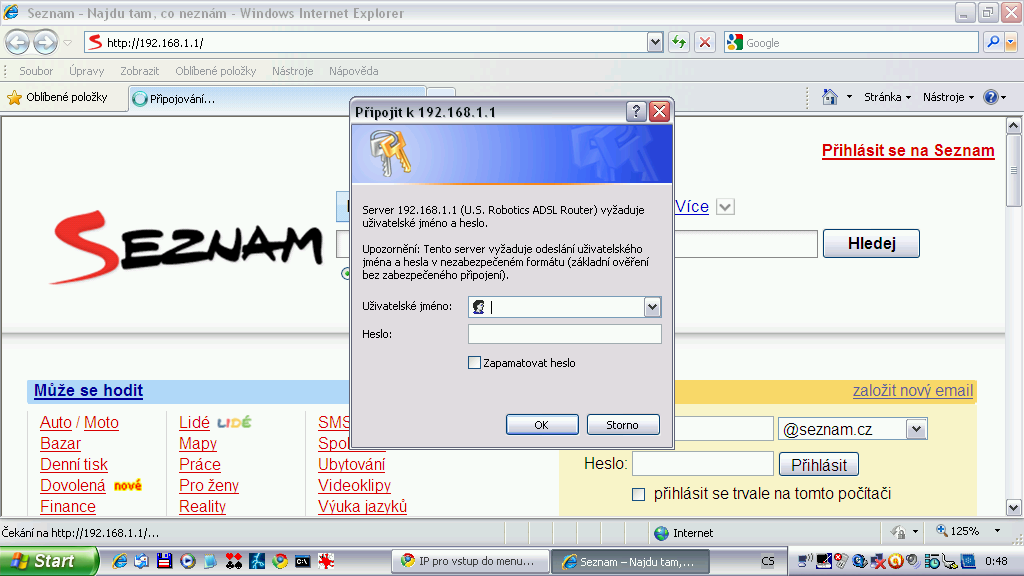The width and height of the screenshot is (1024, 576).
Task: Open Oblíbené položky favorites star button
Action: coord(57,97)
